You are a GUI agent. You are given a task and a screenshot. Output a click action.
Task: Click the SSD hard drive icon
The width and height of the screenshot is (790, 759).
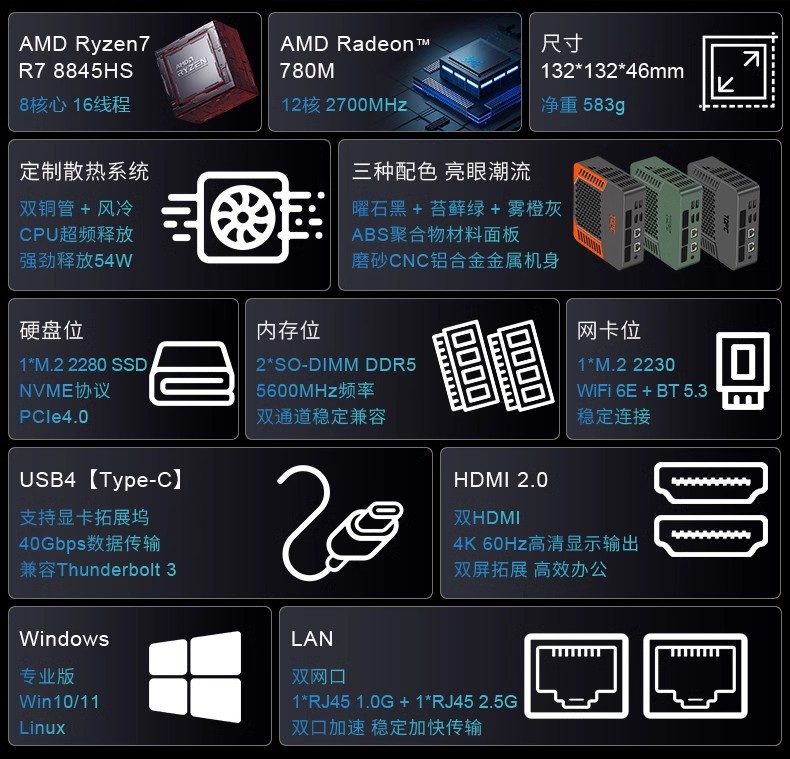192,373
